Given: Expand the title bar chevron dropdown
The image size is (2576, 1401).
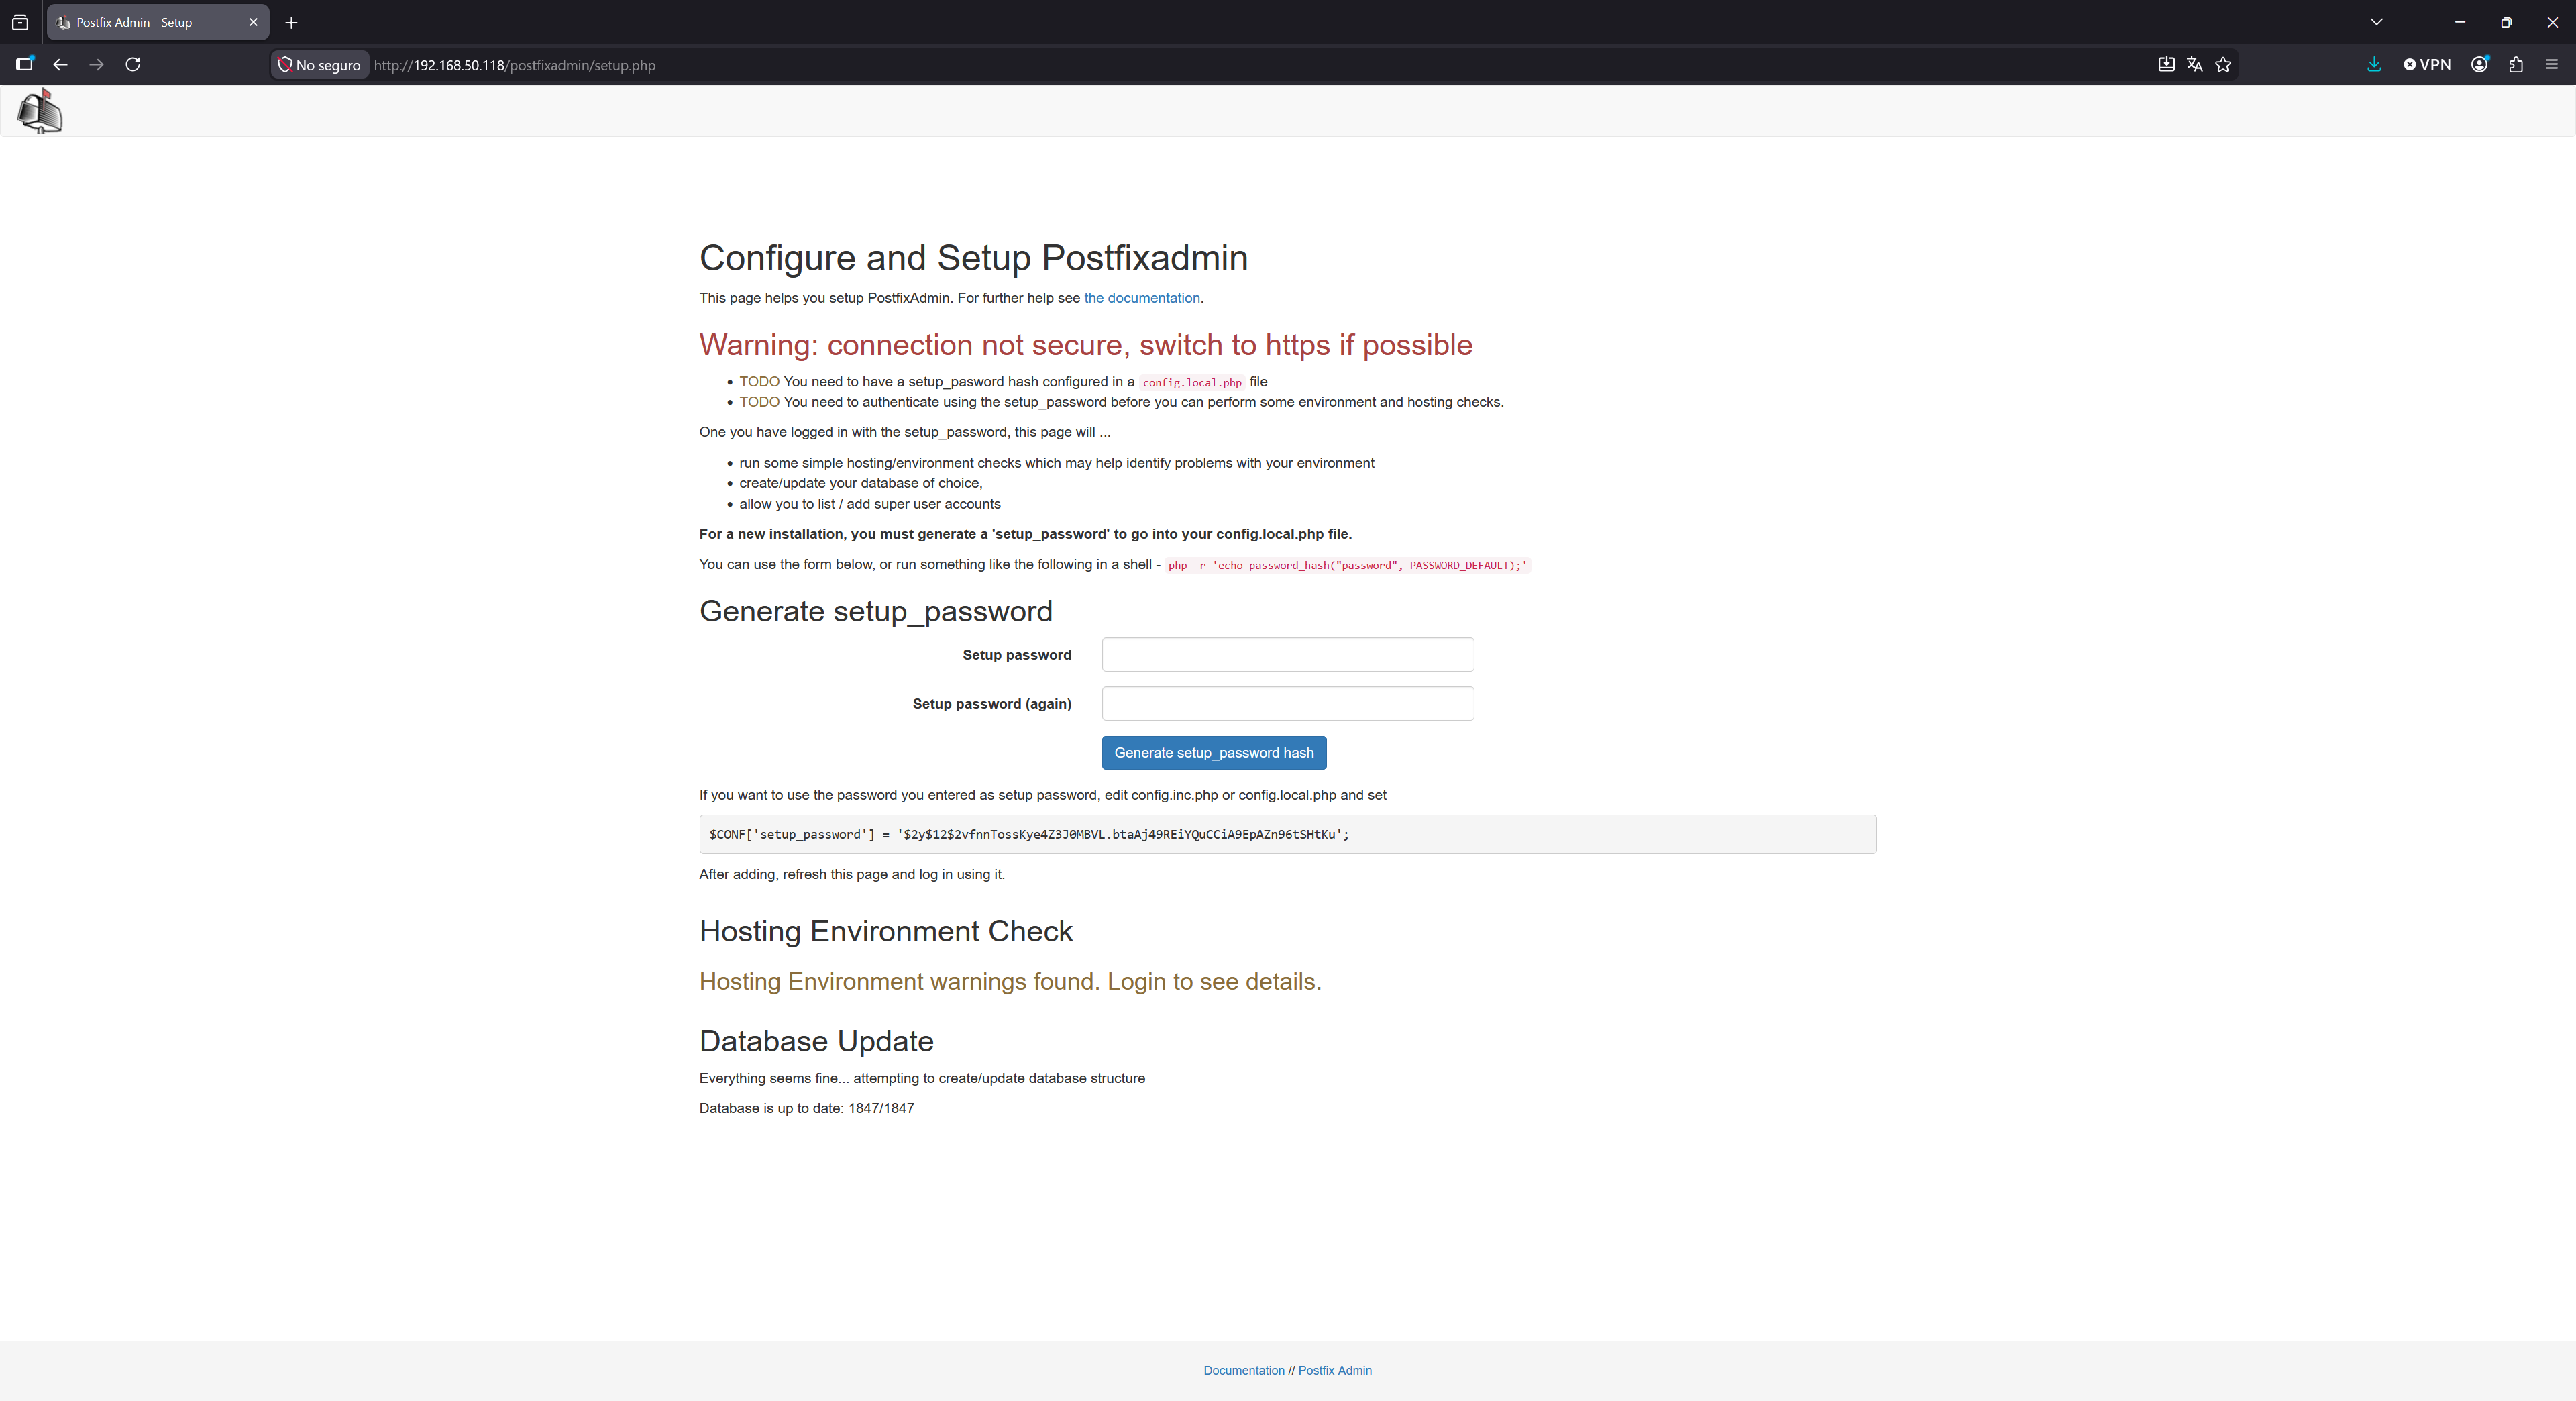Looking at the screenshot, I should (2376, 22).
